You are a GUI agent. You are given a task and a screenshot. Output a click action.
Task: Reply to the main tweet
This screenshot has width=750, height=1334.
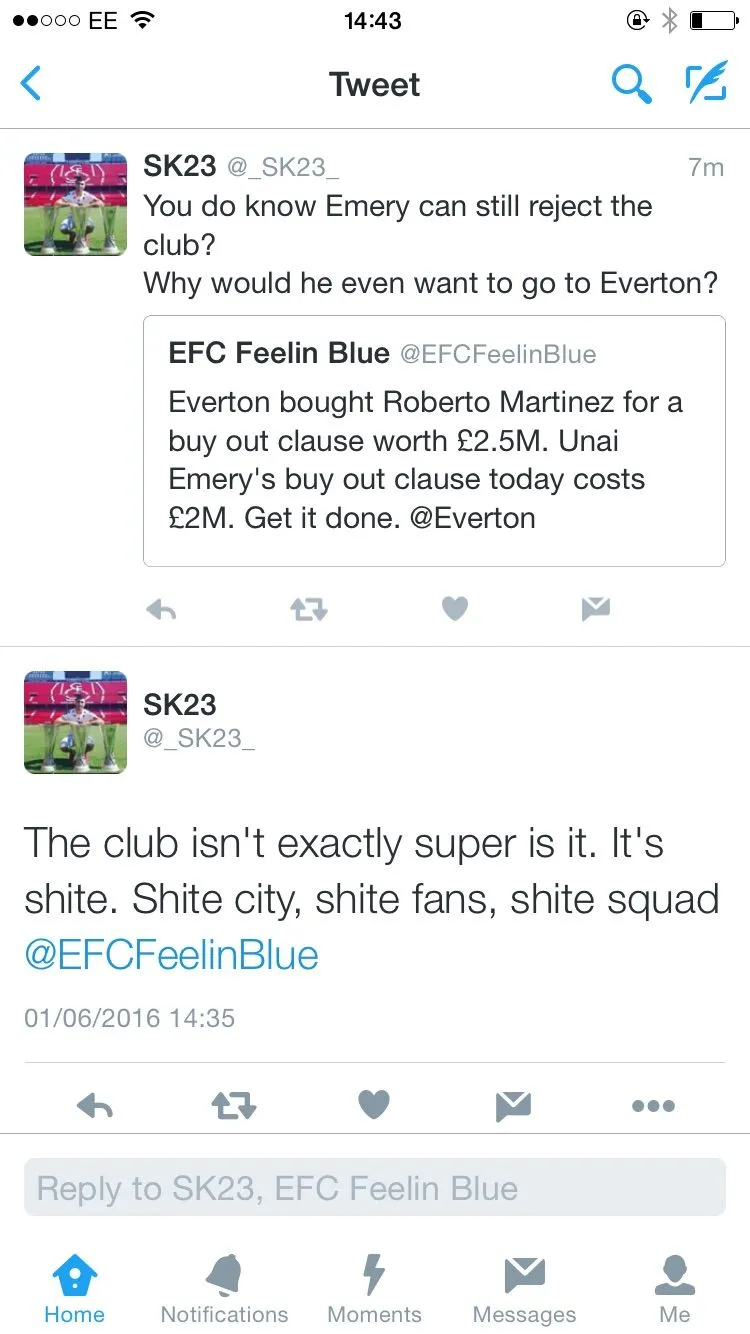(x=95, y=1105)
